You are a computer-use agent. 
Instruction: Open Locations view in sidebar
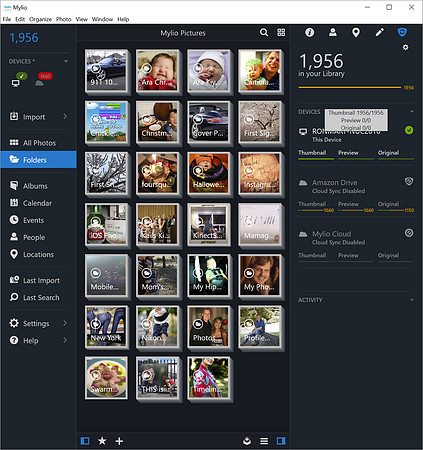38,254
